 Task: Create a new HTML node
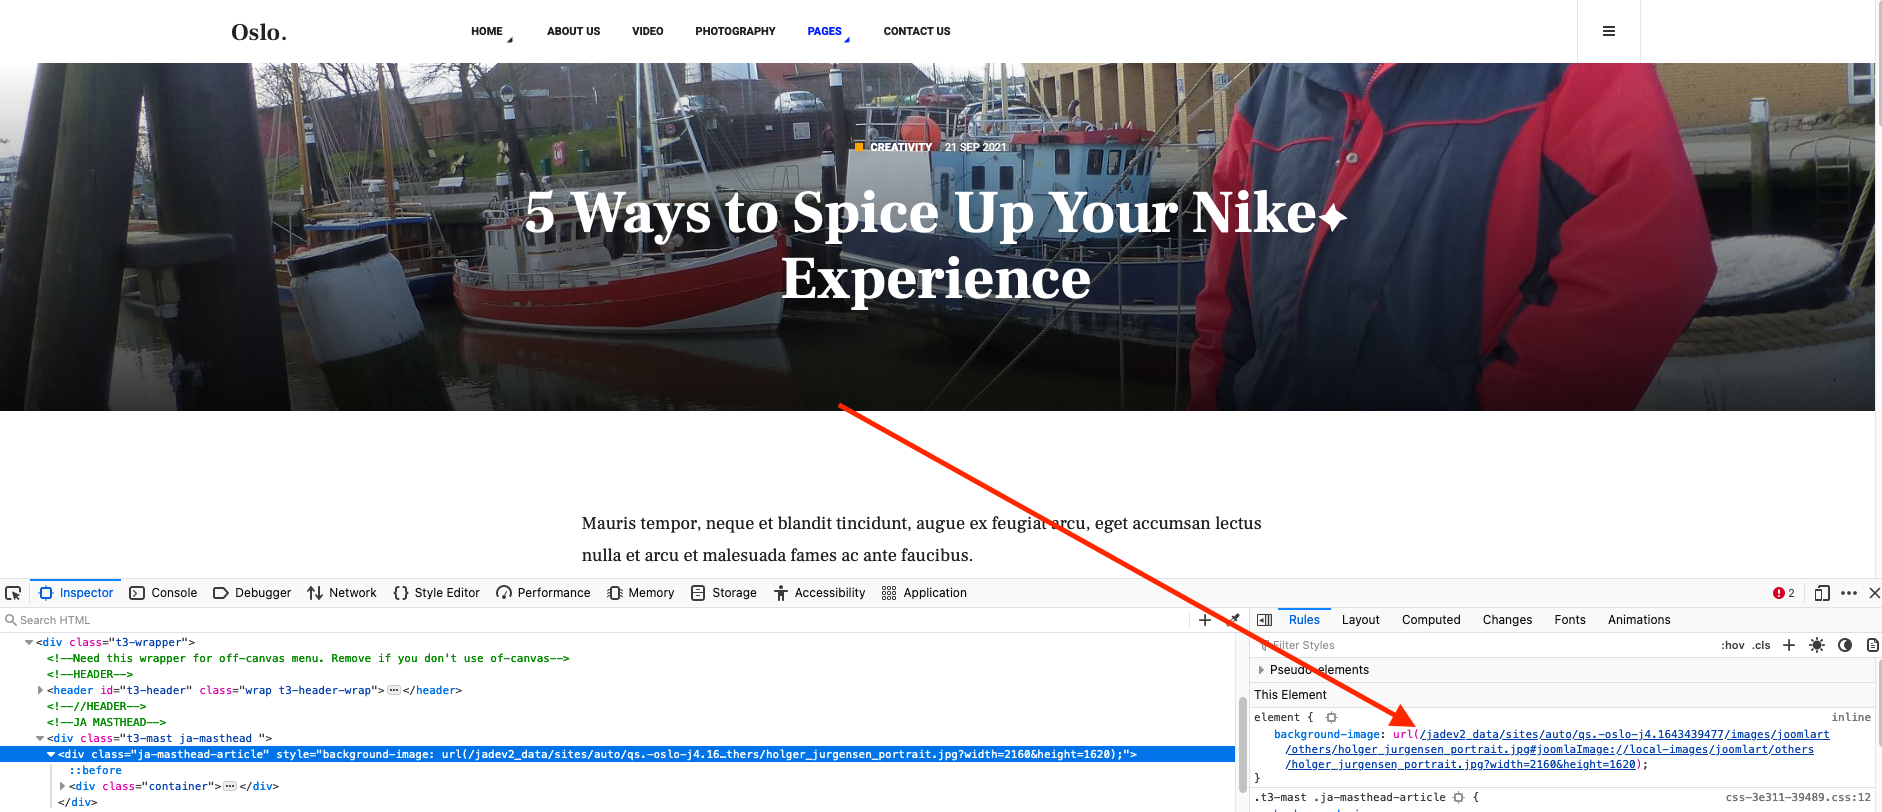[1205, 620]
